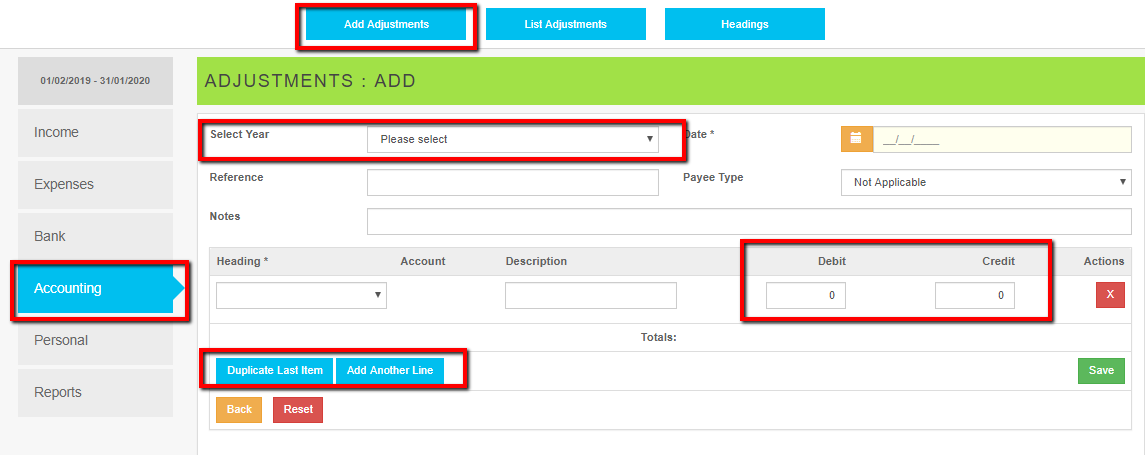Switch to Add Adjustments tab
The height and width of the screenshot is (455, 1145).
(x=386, y=24)
